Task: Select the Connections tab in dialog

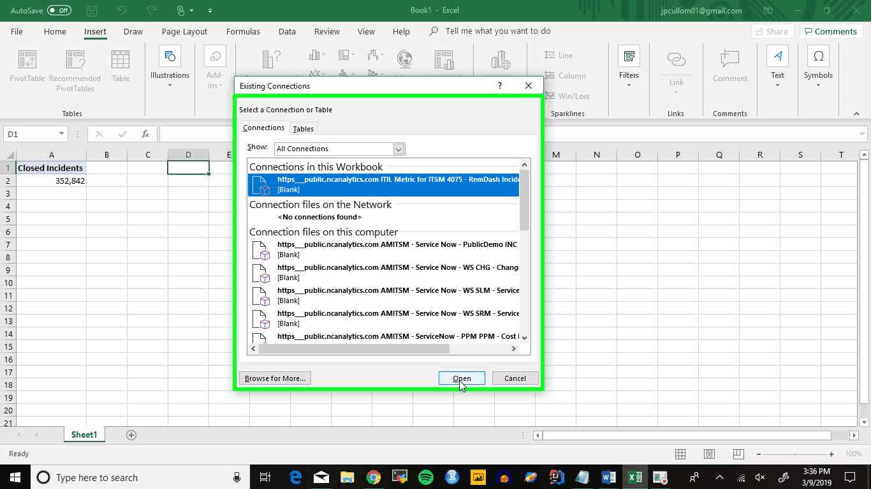Action: pos(264,128)
